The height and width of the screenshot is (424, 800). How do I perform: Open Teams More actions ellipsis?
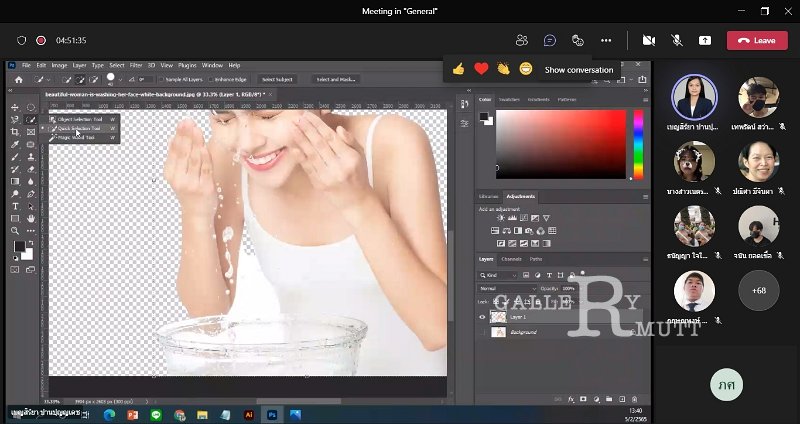coord(606,40)
